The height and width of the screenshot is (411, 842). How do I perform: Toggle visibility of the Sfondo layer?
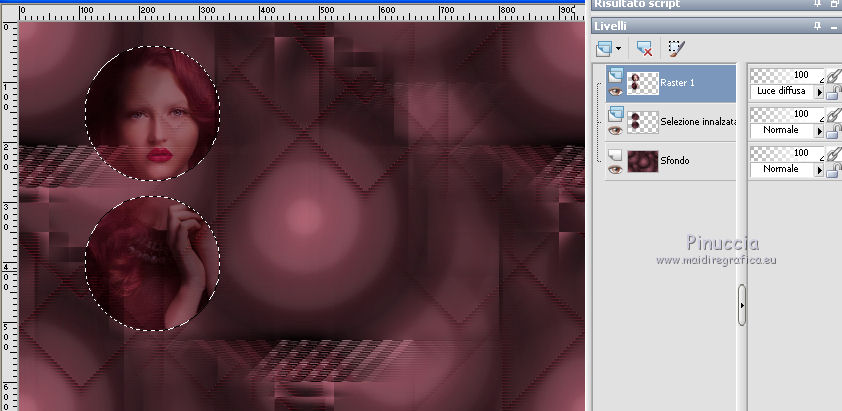[615, 169]
